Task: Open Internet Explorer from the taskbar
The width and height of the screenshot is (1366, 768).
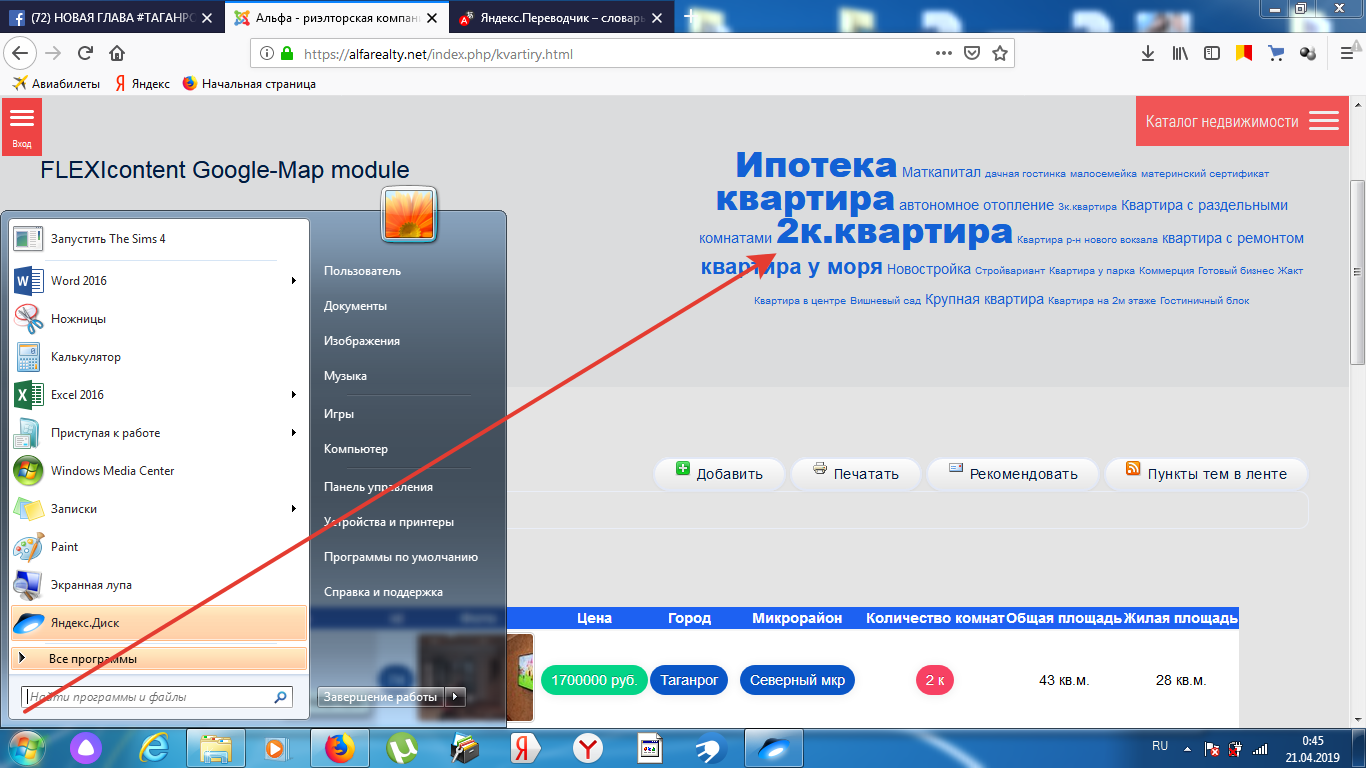Action: click(x=154, y=748)
